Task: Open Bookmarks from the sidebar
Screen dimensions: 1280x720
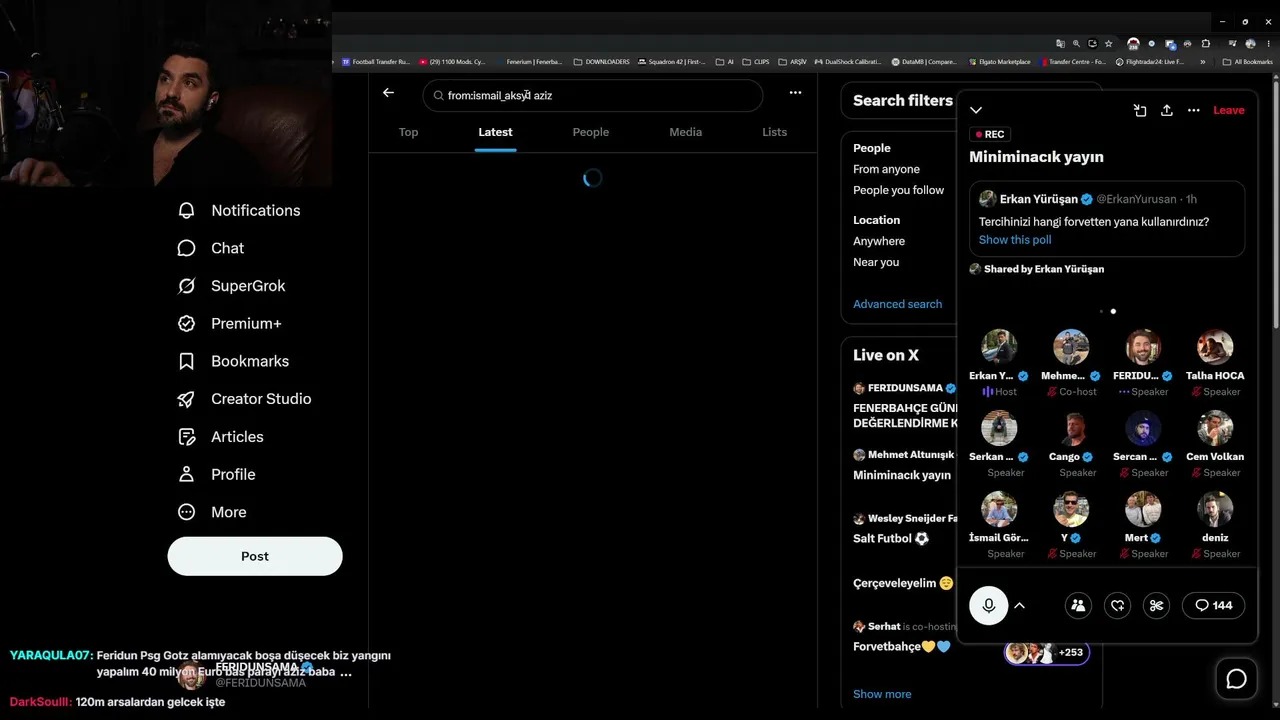Action: [233, 361]
